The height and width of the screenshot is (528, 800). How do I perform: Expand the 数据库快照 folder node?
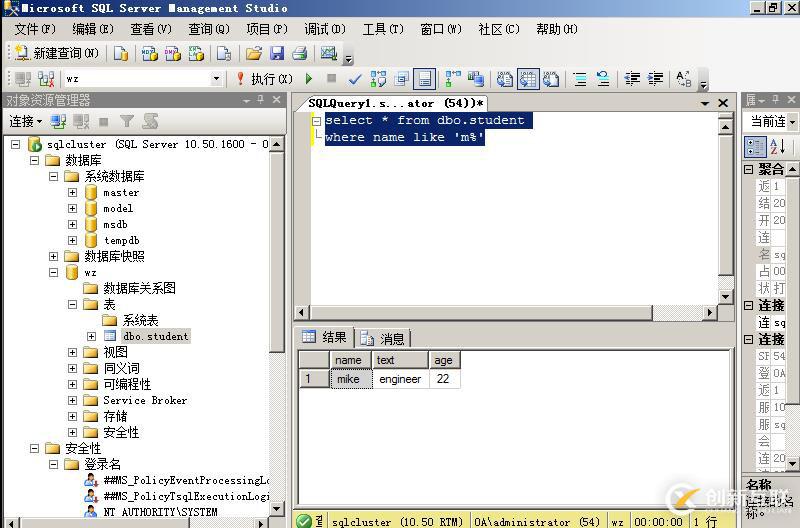pos(53,256)
